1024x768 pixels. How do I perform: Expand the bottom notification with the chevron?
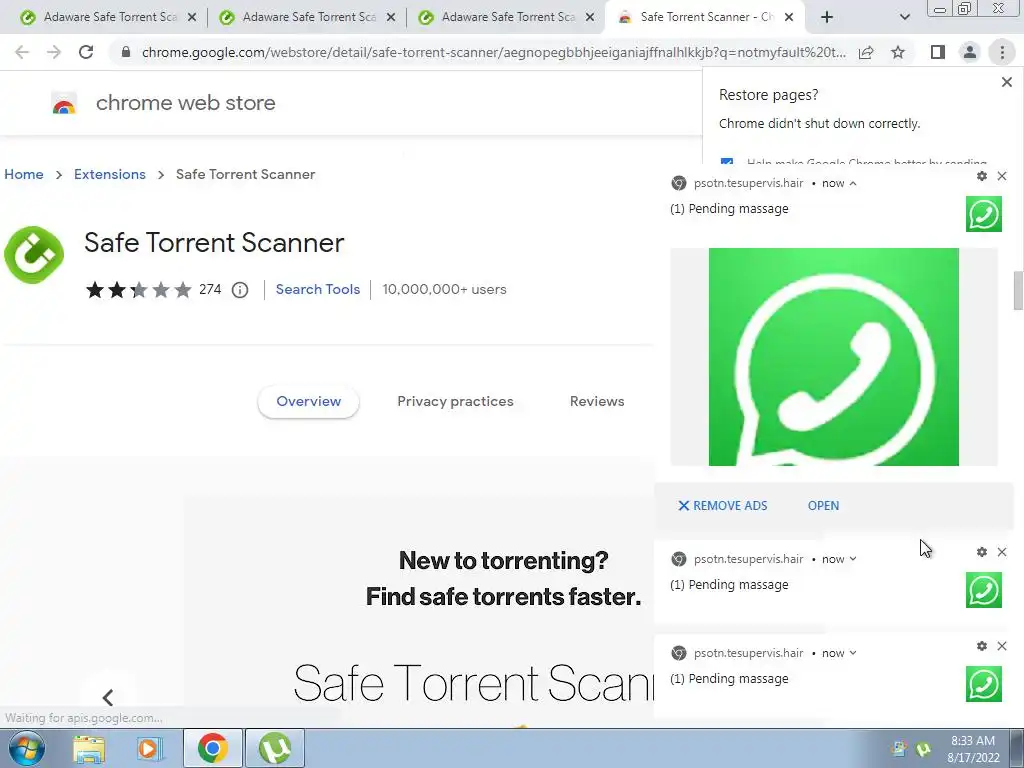[x=853, y=653]
